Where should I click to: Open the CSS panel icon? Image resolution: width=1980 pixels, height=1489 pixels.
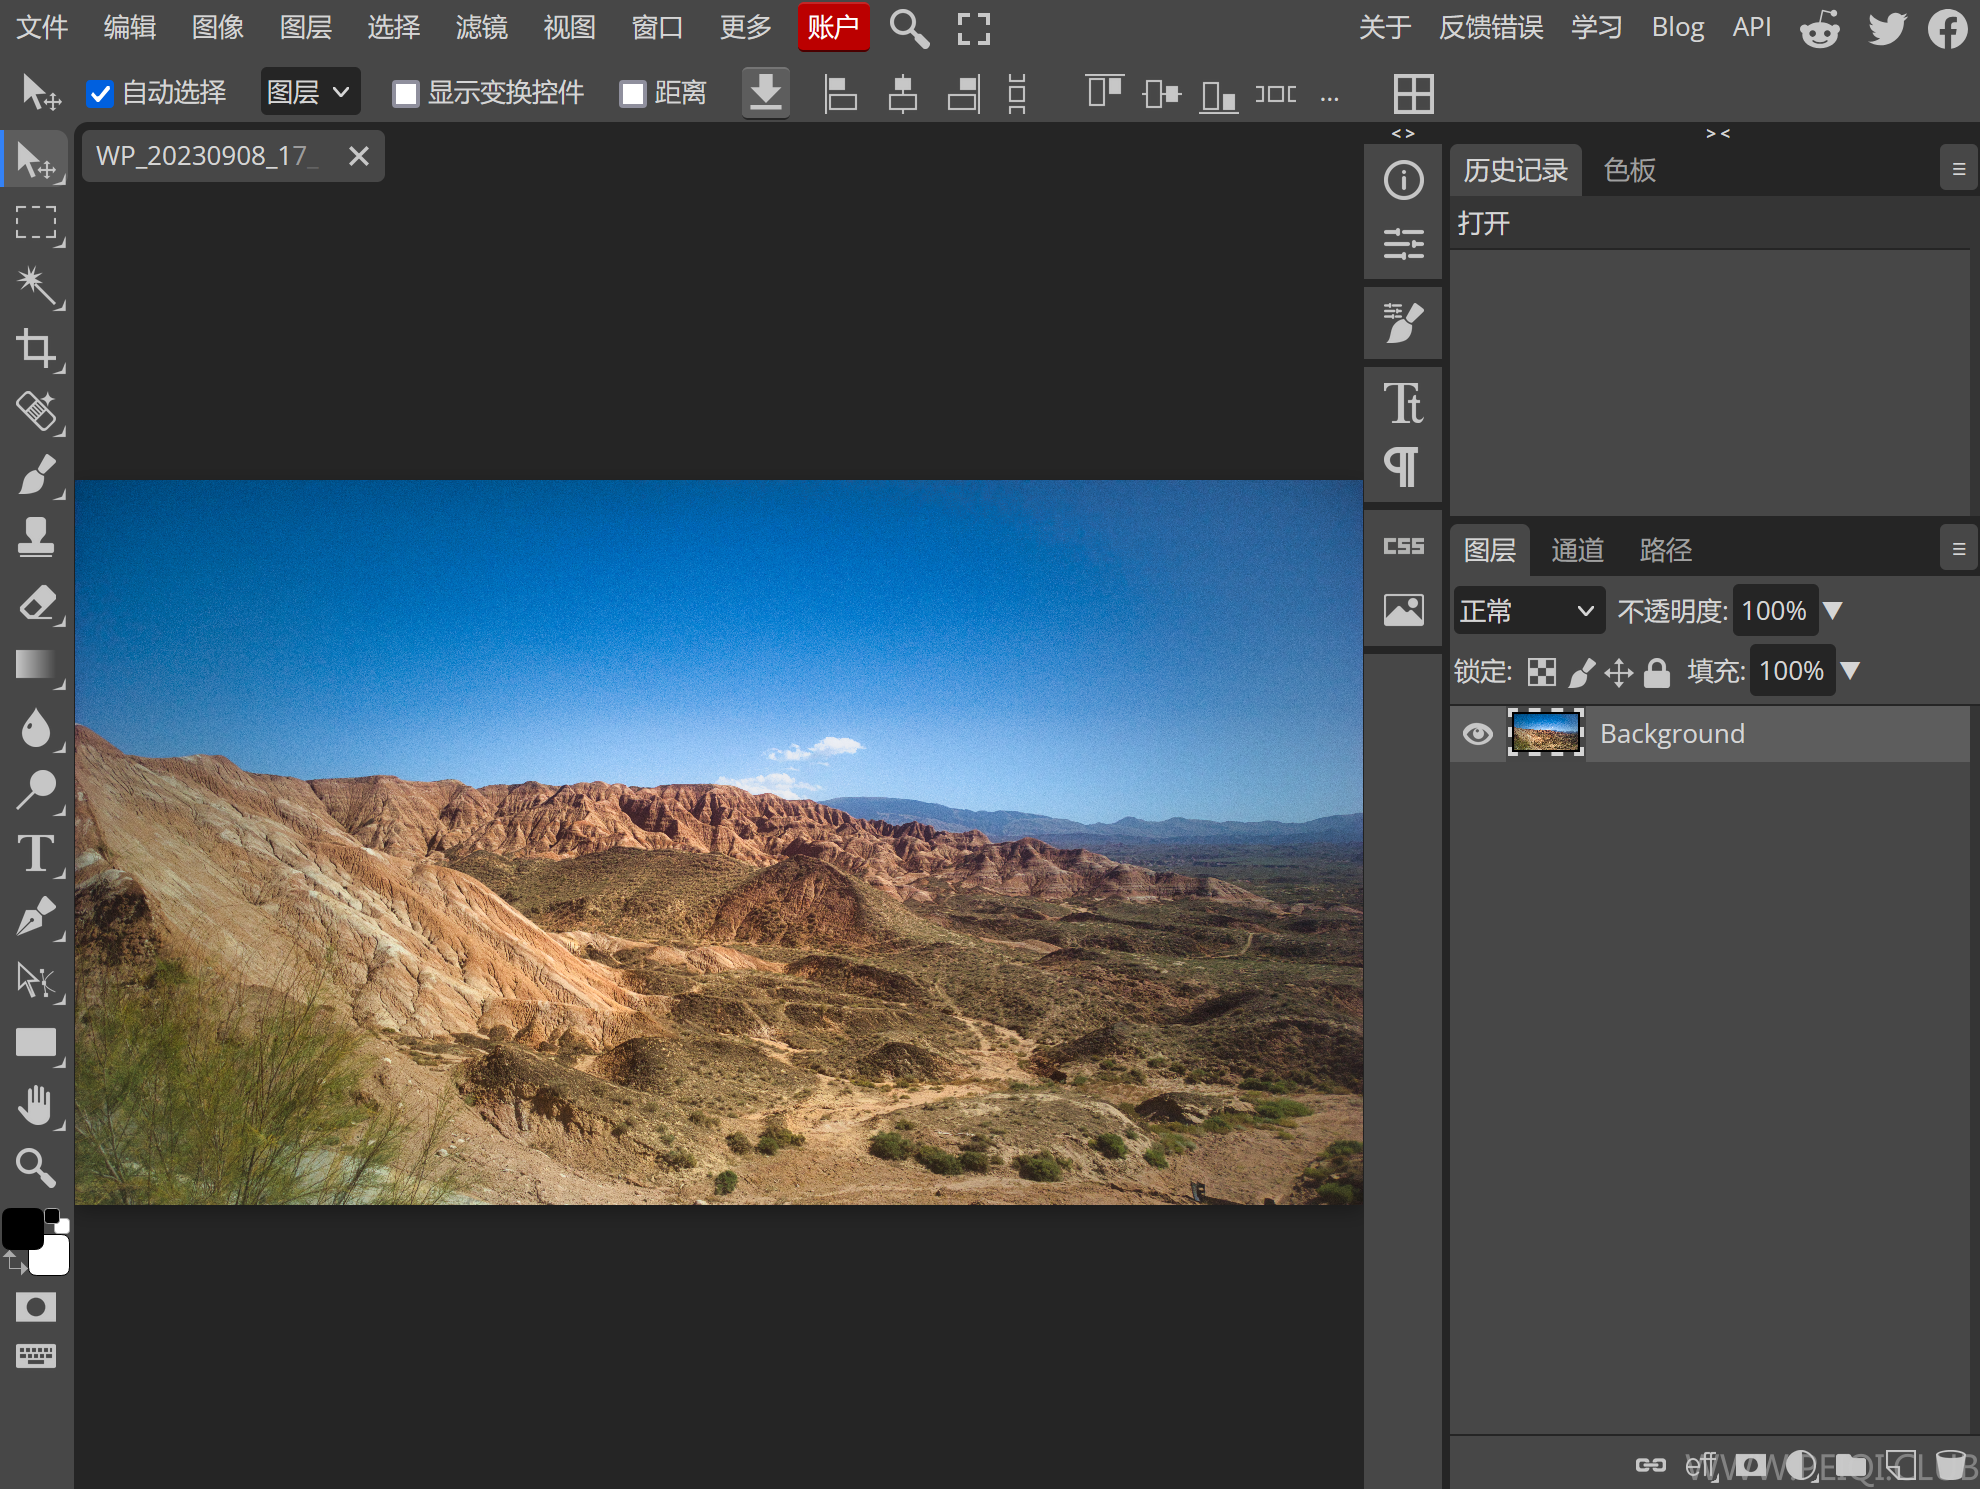[x=1403, y=546]
